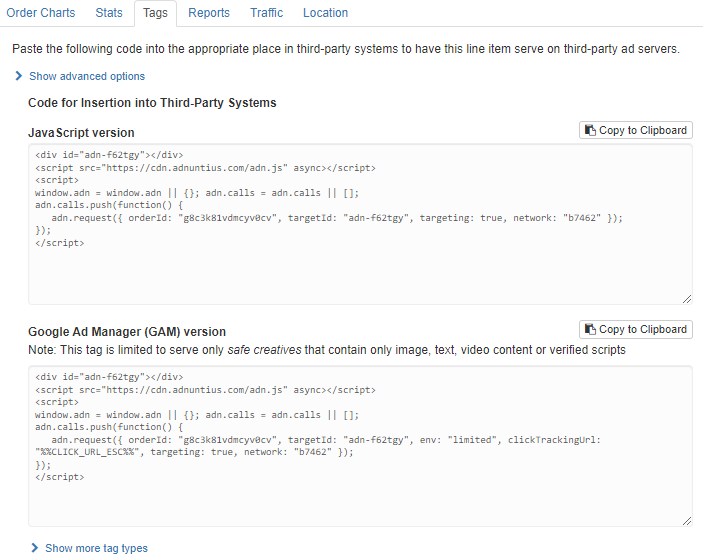Click the chevron beside Show advanced options
This screenshot has width=703, height=557.
(19, 76)
